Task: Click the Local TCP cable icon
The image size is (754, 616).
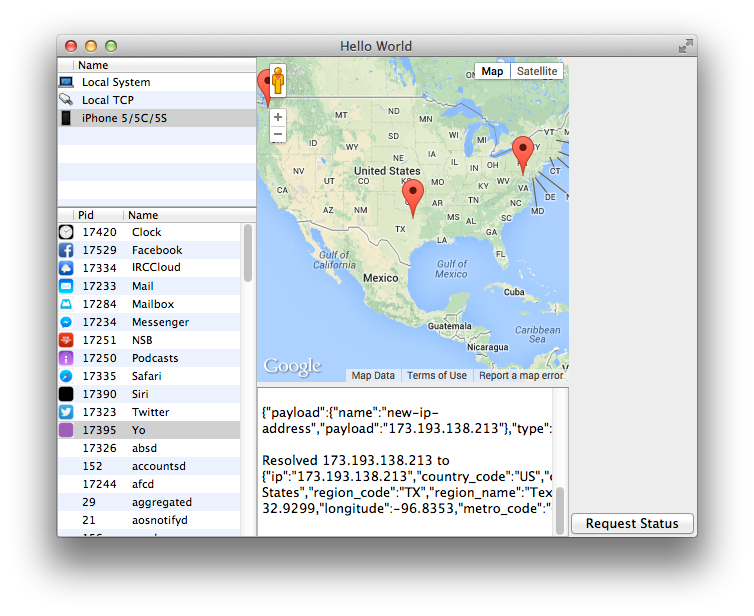Action: coord(66,100)
